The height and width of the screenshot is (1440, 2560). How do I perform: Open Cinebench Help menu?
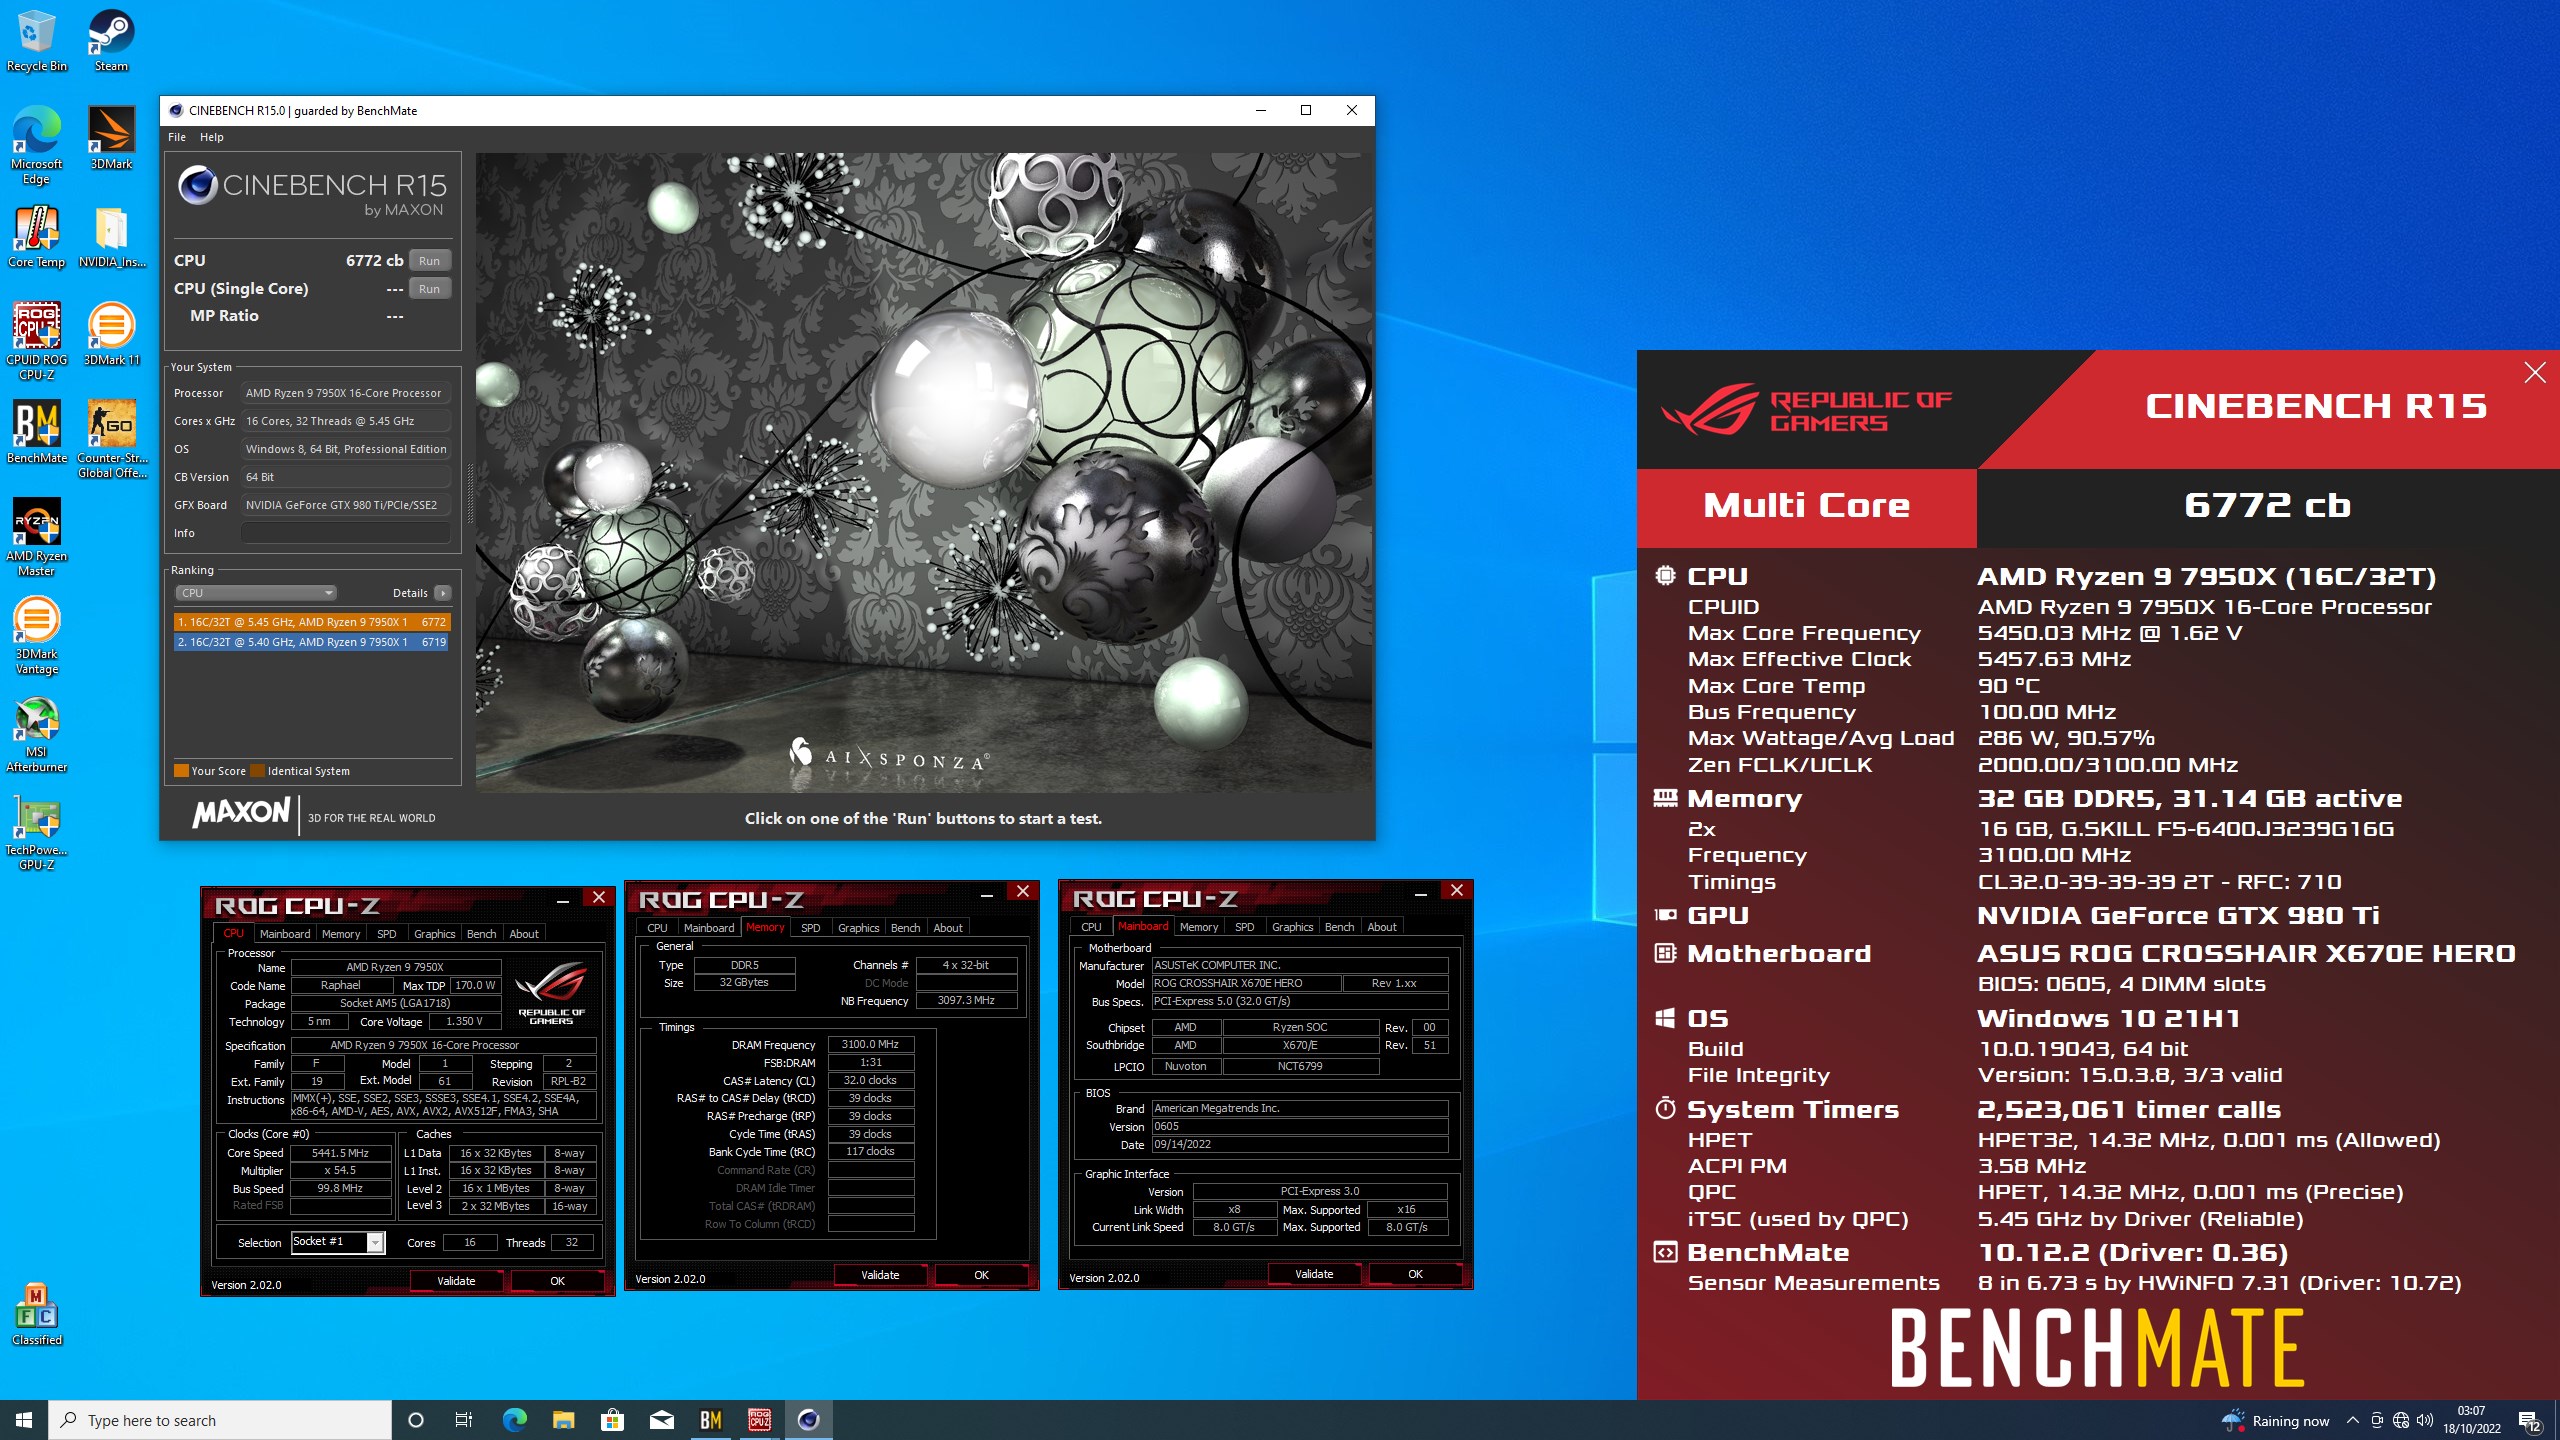(211, 137)
